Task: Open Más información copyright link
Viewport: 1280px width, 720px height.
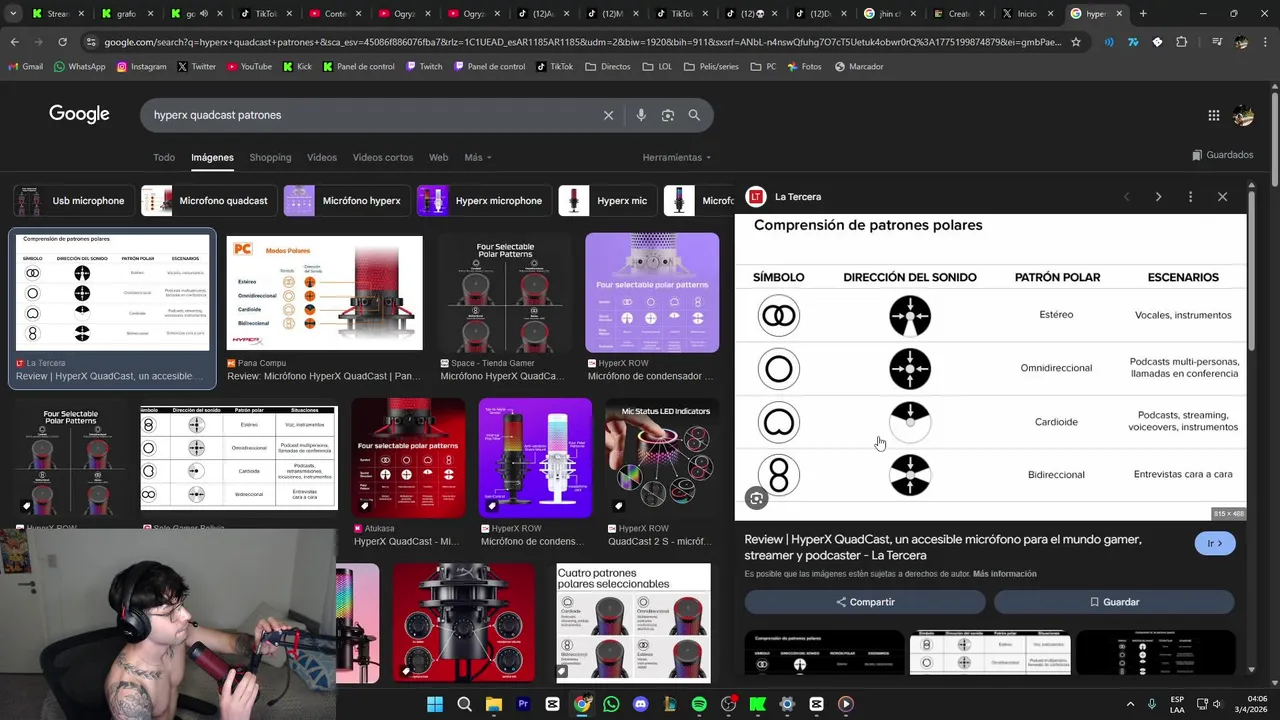Action: point(1004,574)
